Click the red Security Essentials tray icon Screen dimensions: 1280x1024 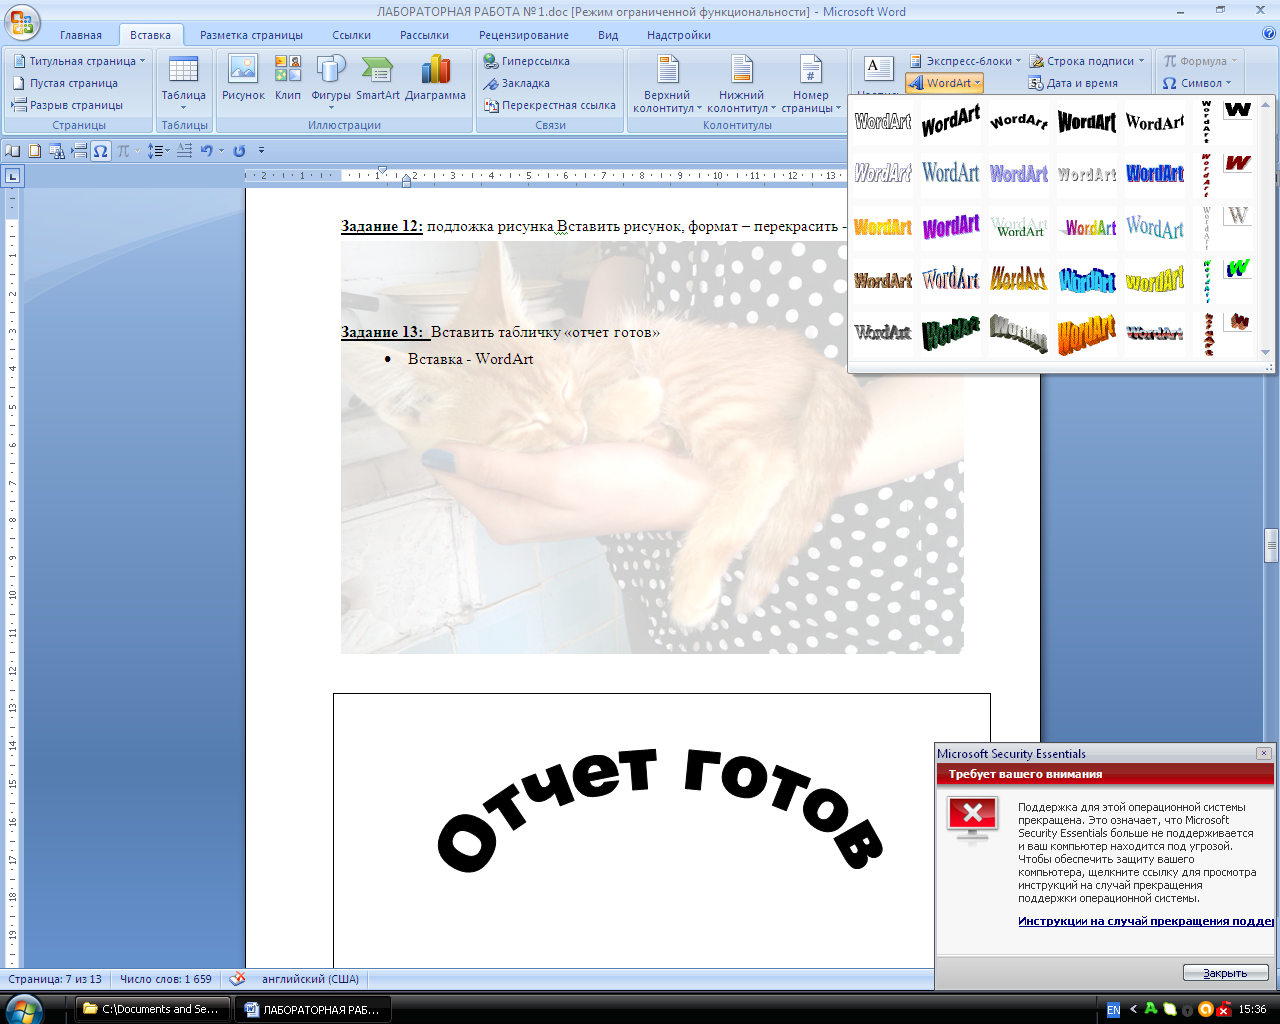(1225, 1009)
